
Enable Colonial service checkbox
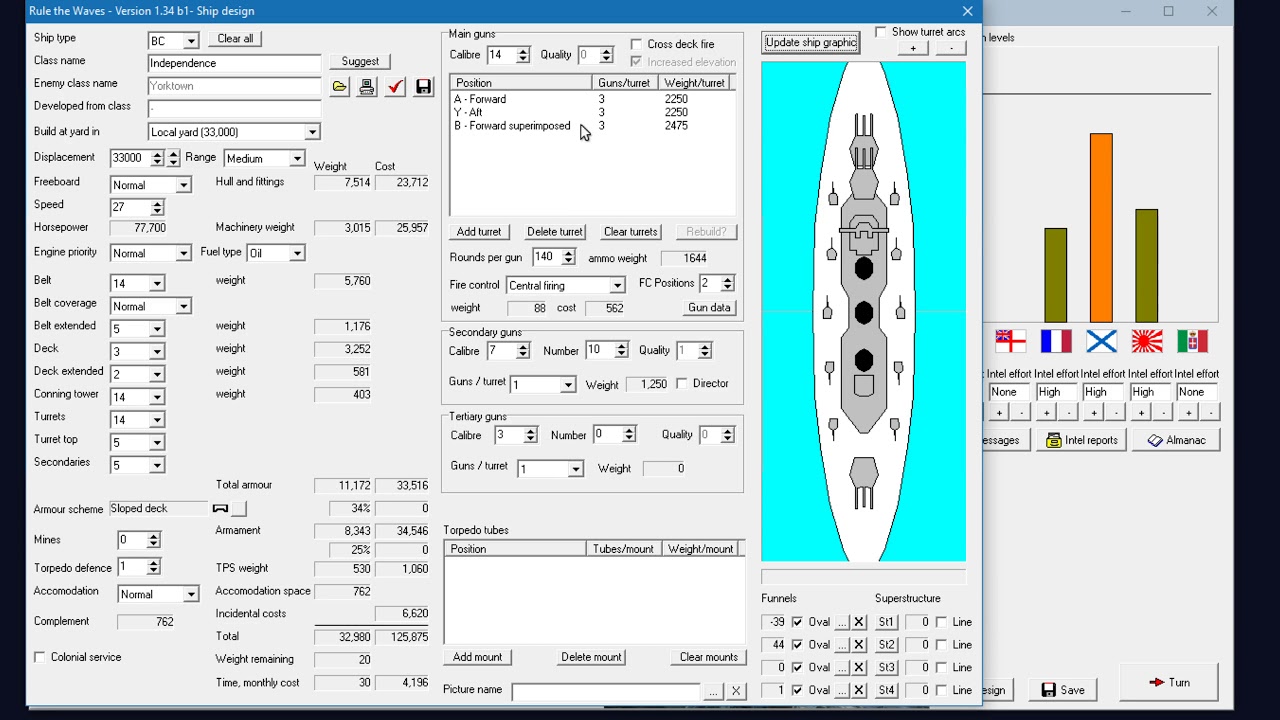click(x=40, y=657)
